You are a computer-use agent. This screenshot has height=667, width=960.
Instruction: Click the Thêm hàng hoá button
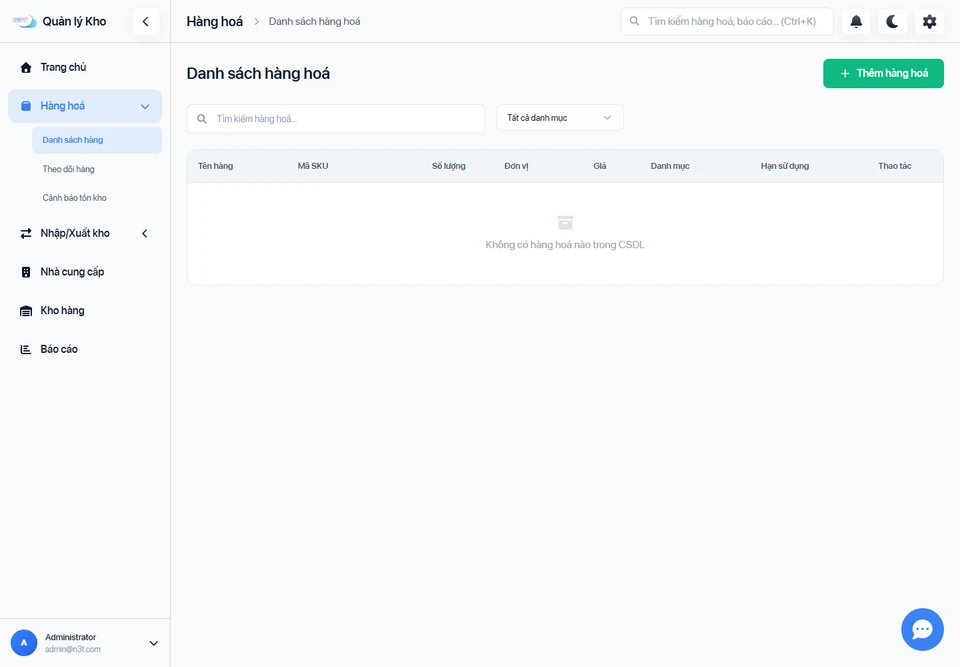(883, 73)
